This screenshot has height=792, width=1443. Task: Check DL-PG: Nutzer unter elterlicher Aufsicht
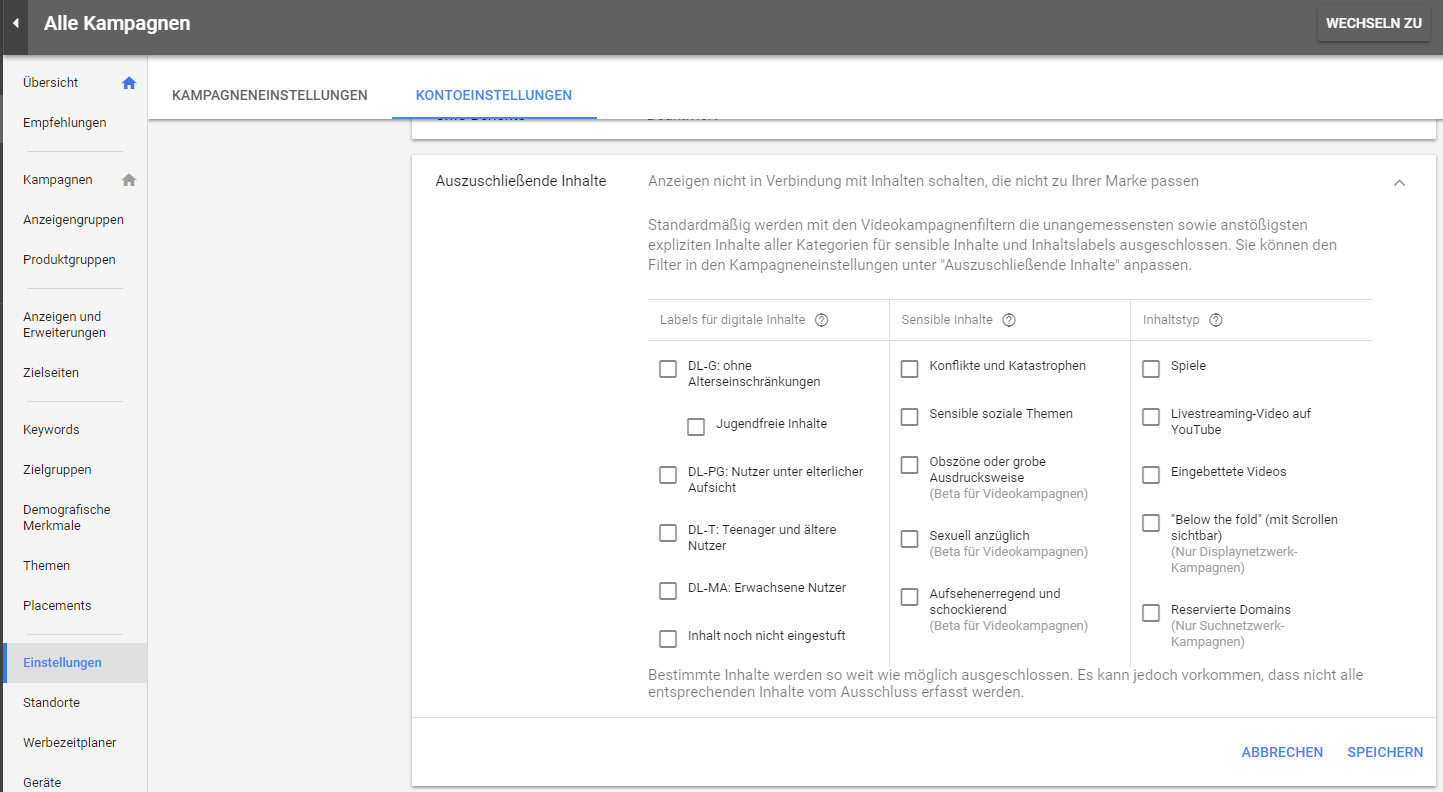pyautogui.click(x=668, y=475)
